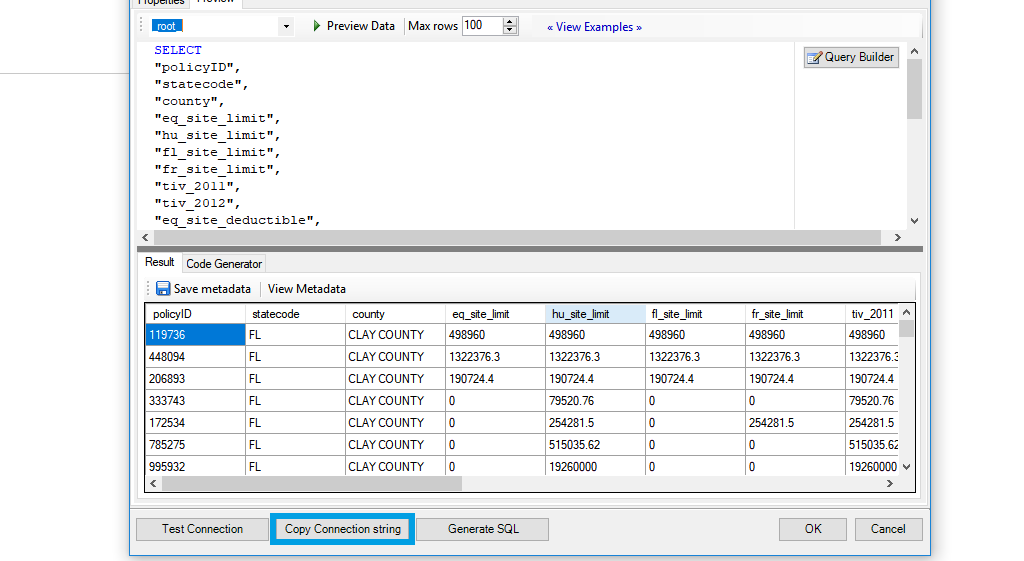
Task: Click the Generate SQL button
Action: [483, 529]
